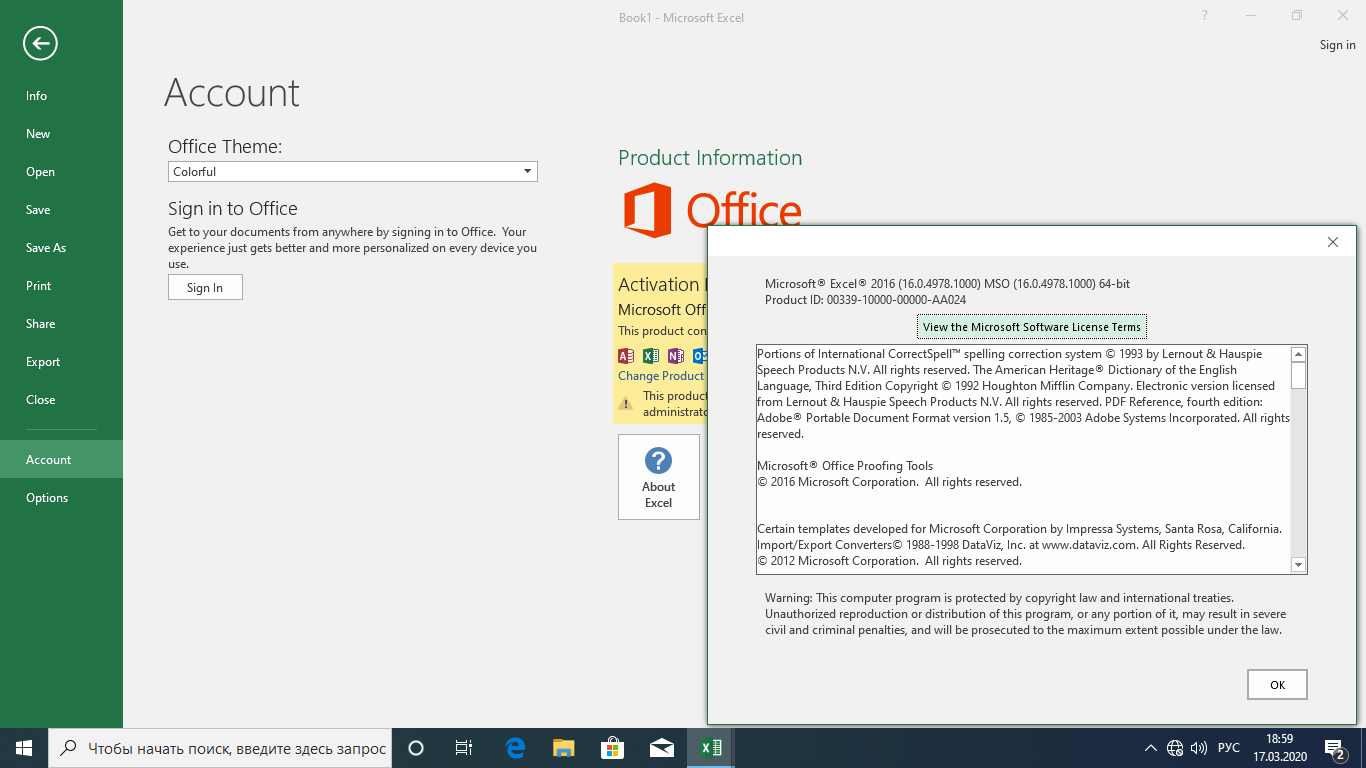Open the About Excel question mark tile

tap(658, 477)
